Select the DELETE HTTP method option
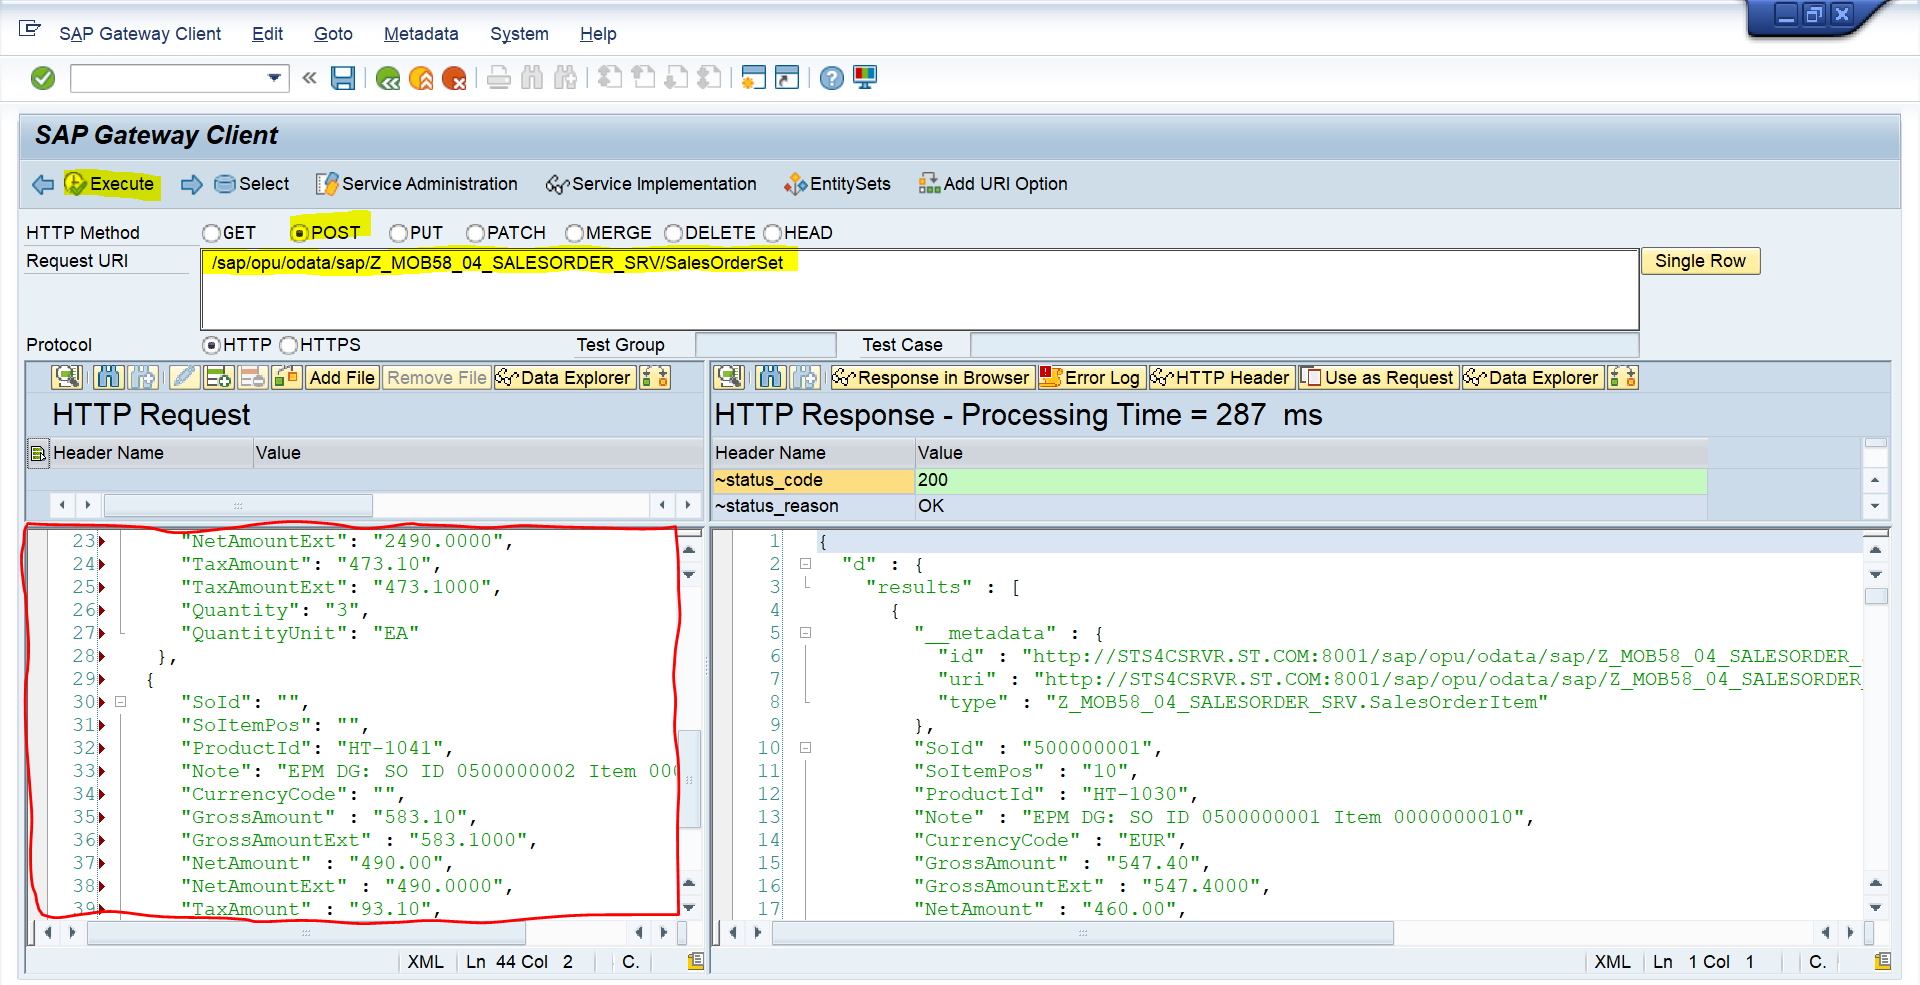The height and width of the screenshot is (985, 1920). pyautogui.click(x=673, y=233)
